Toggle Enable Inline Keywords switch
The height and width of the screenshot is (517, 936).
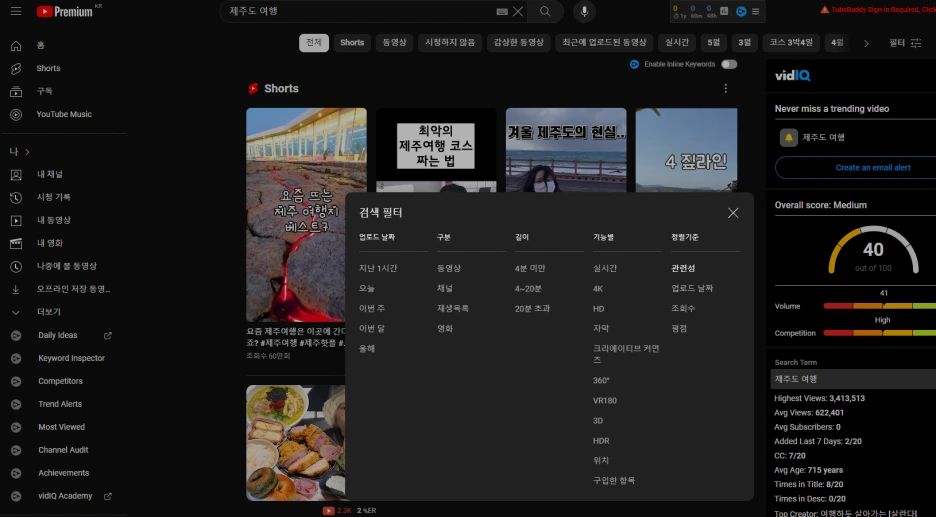tap(729, 64)
